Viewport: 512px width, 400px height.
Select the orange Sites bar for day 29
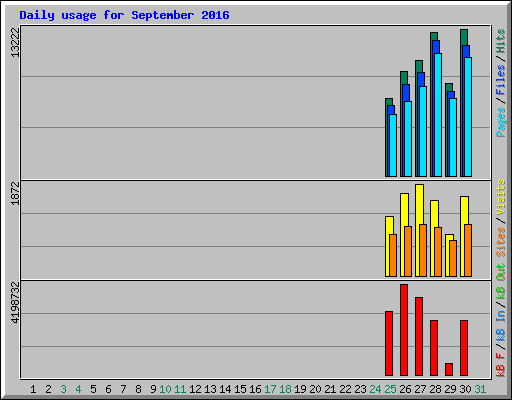(453, 258)
